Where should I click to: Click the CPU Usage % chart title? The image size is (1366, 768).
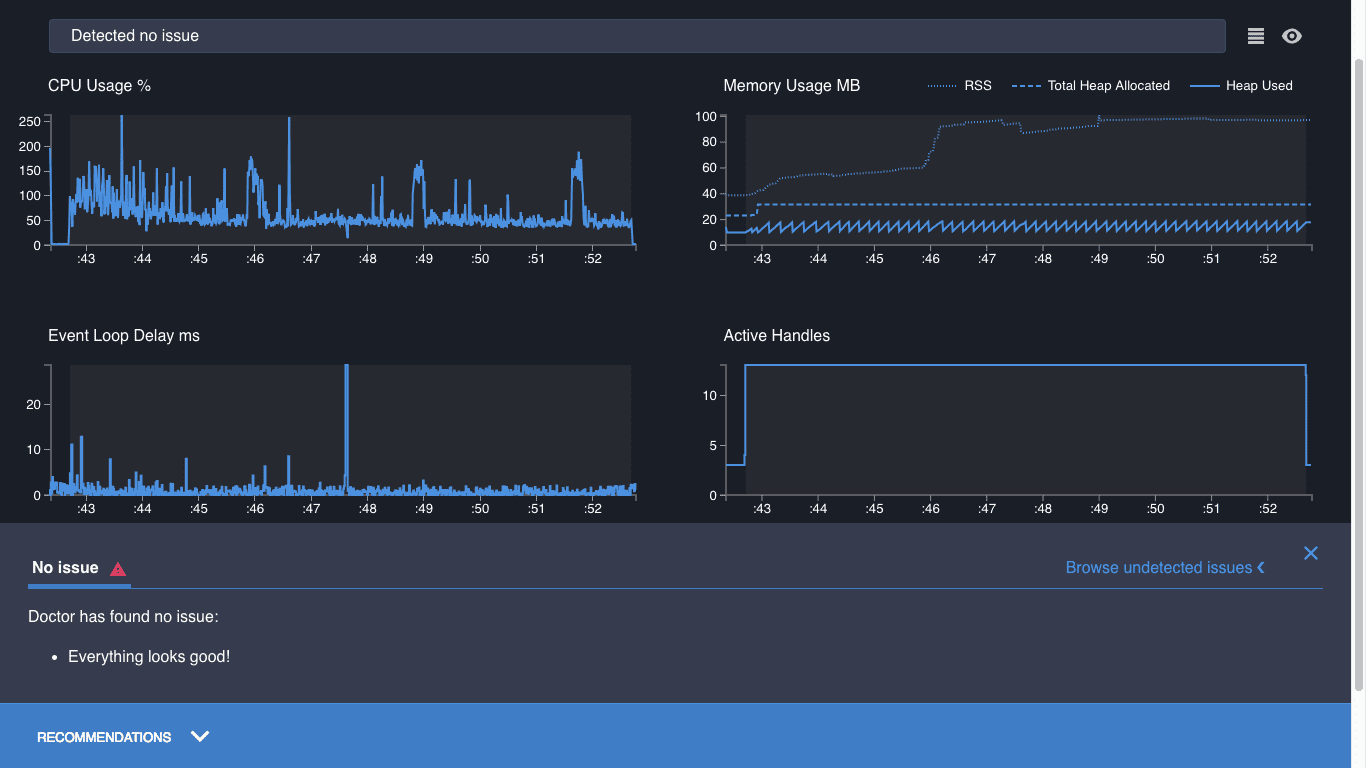[x=99, y=86]
